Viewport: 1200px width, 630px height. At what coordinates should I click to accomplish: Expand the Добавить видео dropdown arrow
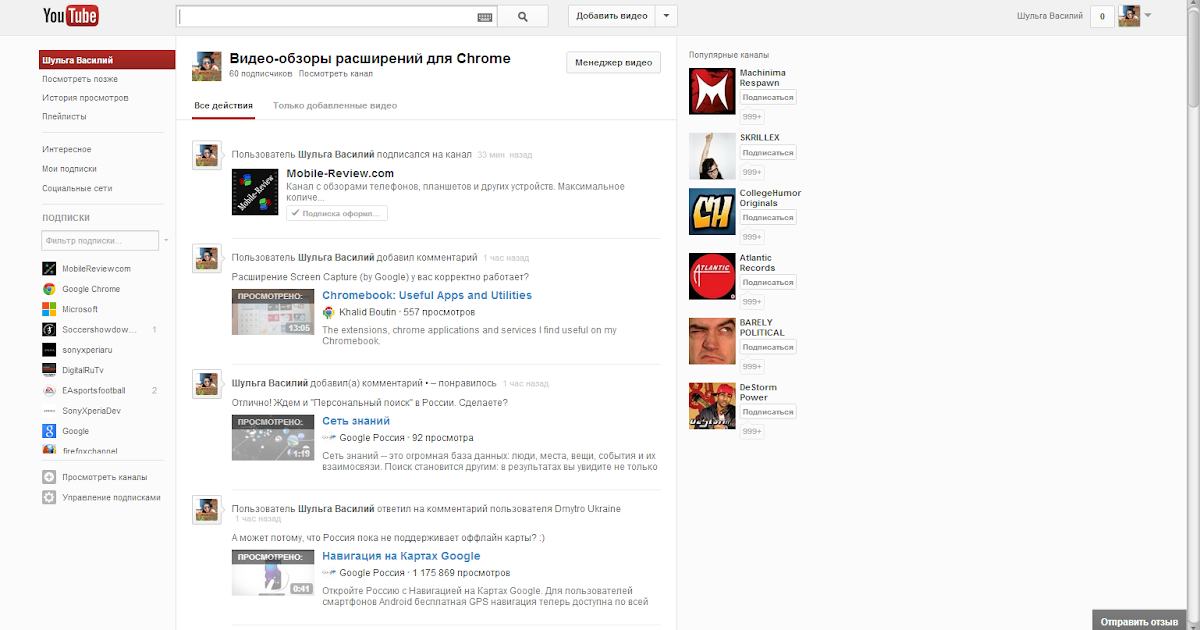pos(668,16)
